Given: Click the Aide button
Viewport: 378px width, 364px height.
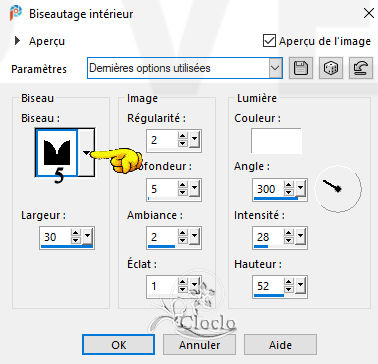Looking at the screenshot, I should (280, 345).
